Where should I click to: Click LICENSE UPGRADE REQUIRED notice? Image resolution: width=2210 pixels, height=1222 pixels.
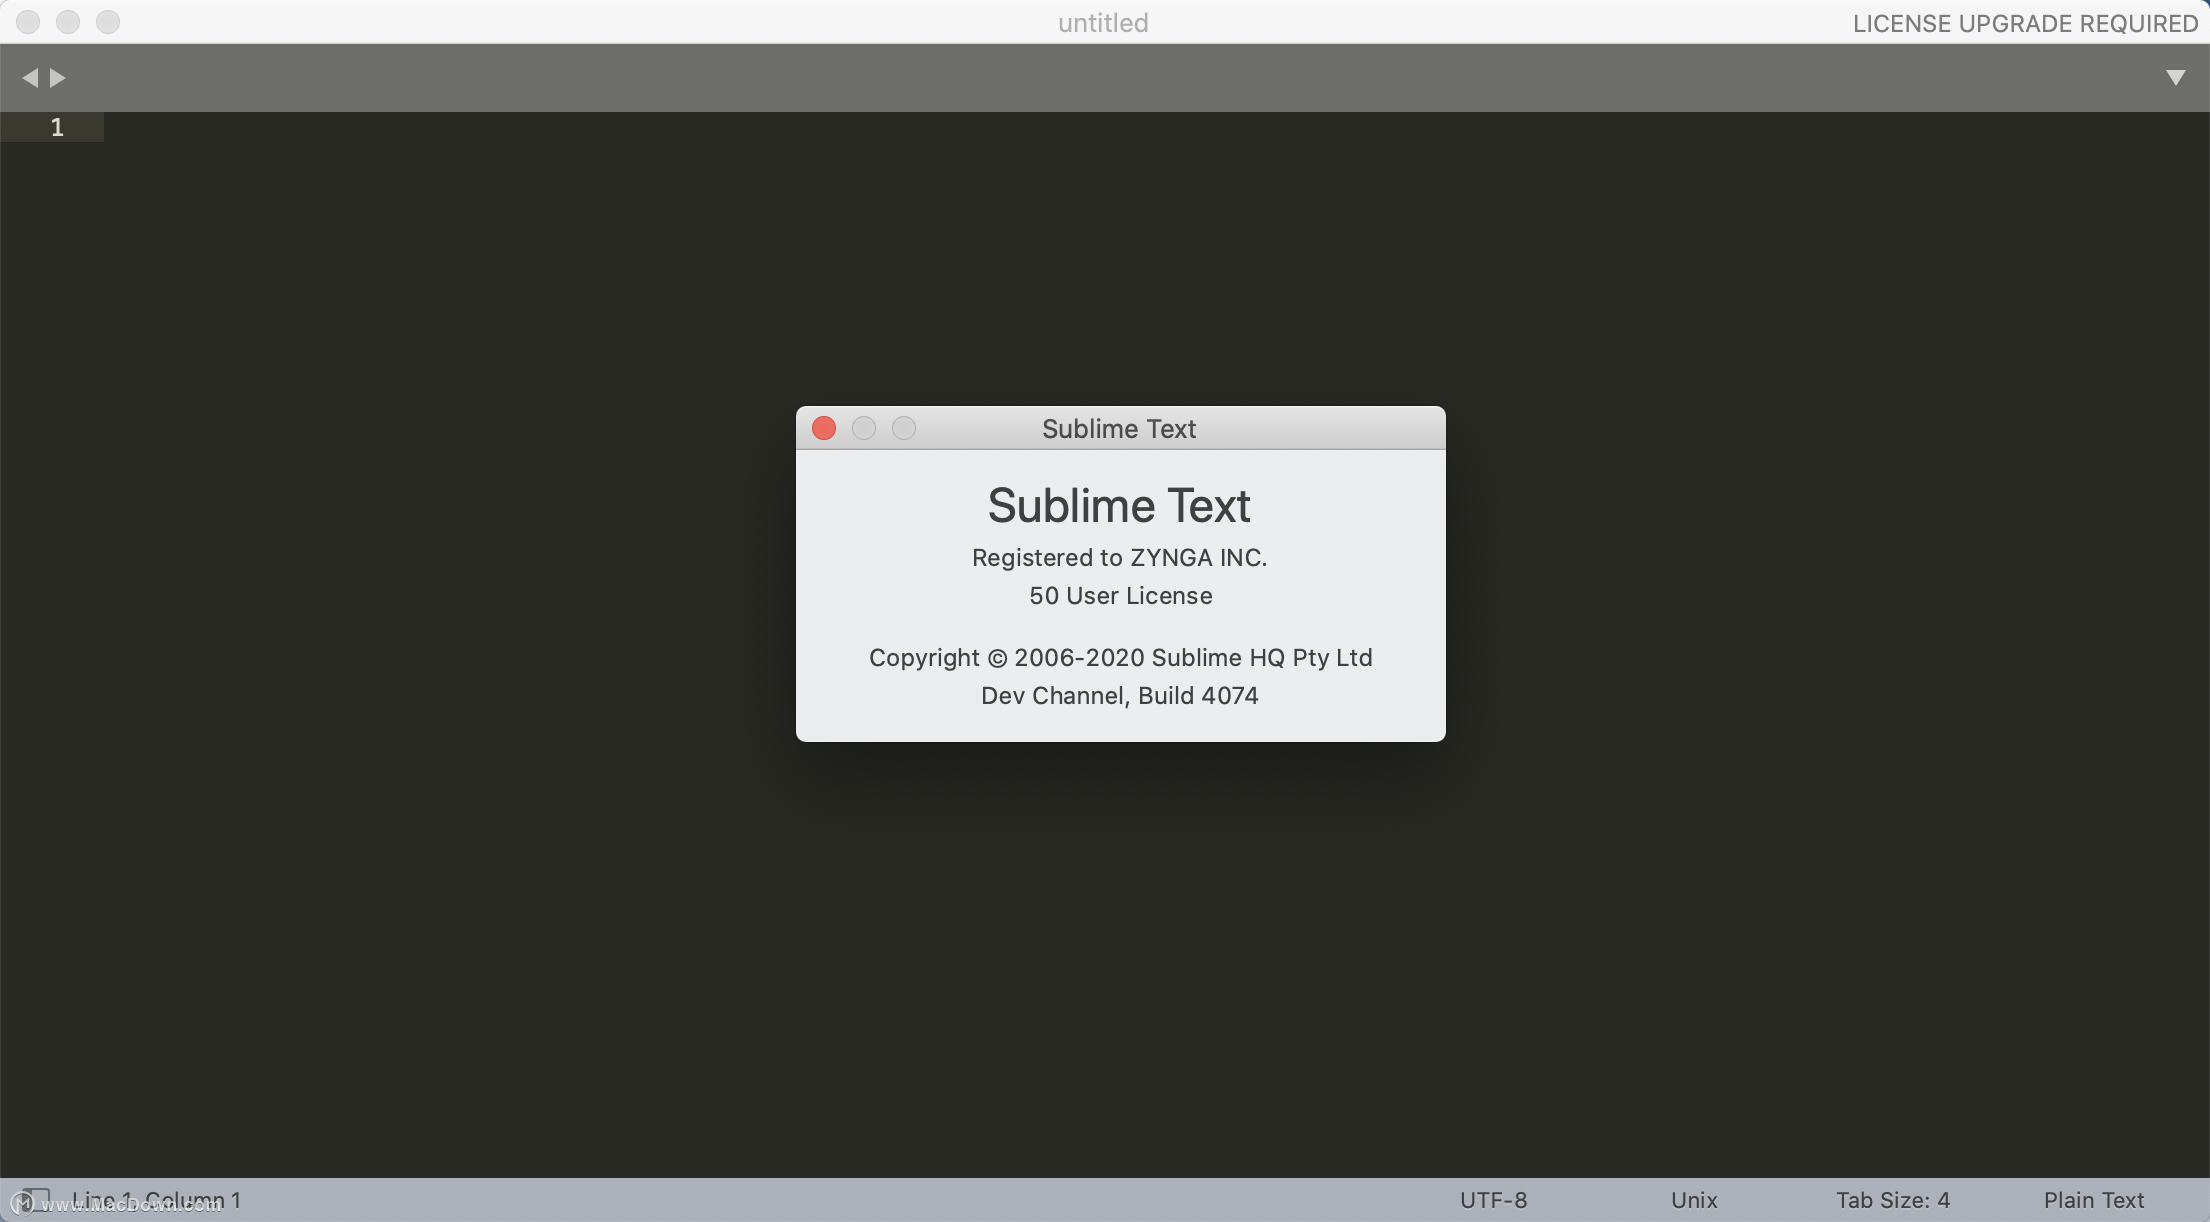tap(2025, 23)
